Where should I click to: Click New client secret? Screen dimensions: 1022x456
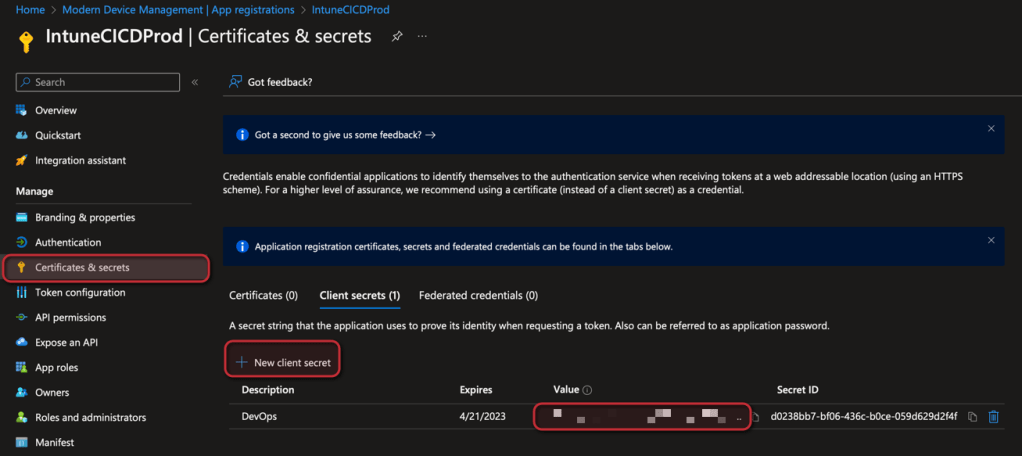click(x=283, y=362)
